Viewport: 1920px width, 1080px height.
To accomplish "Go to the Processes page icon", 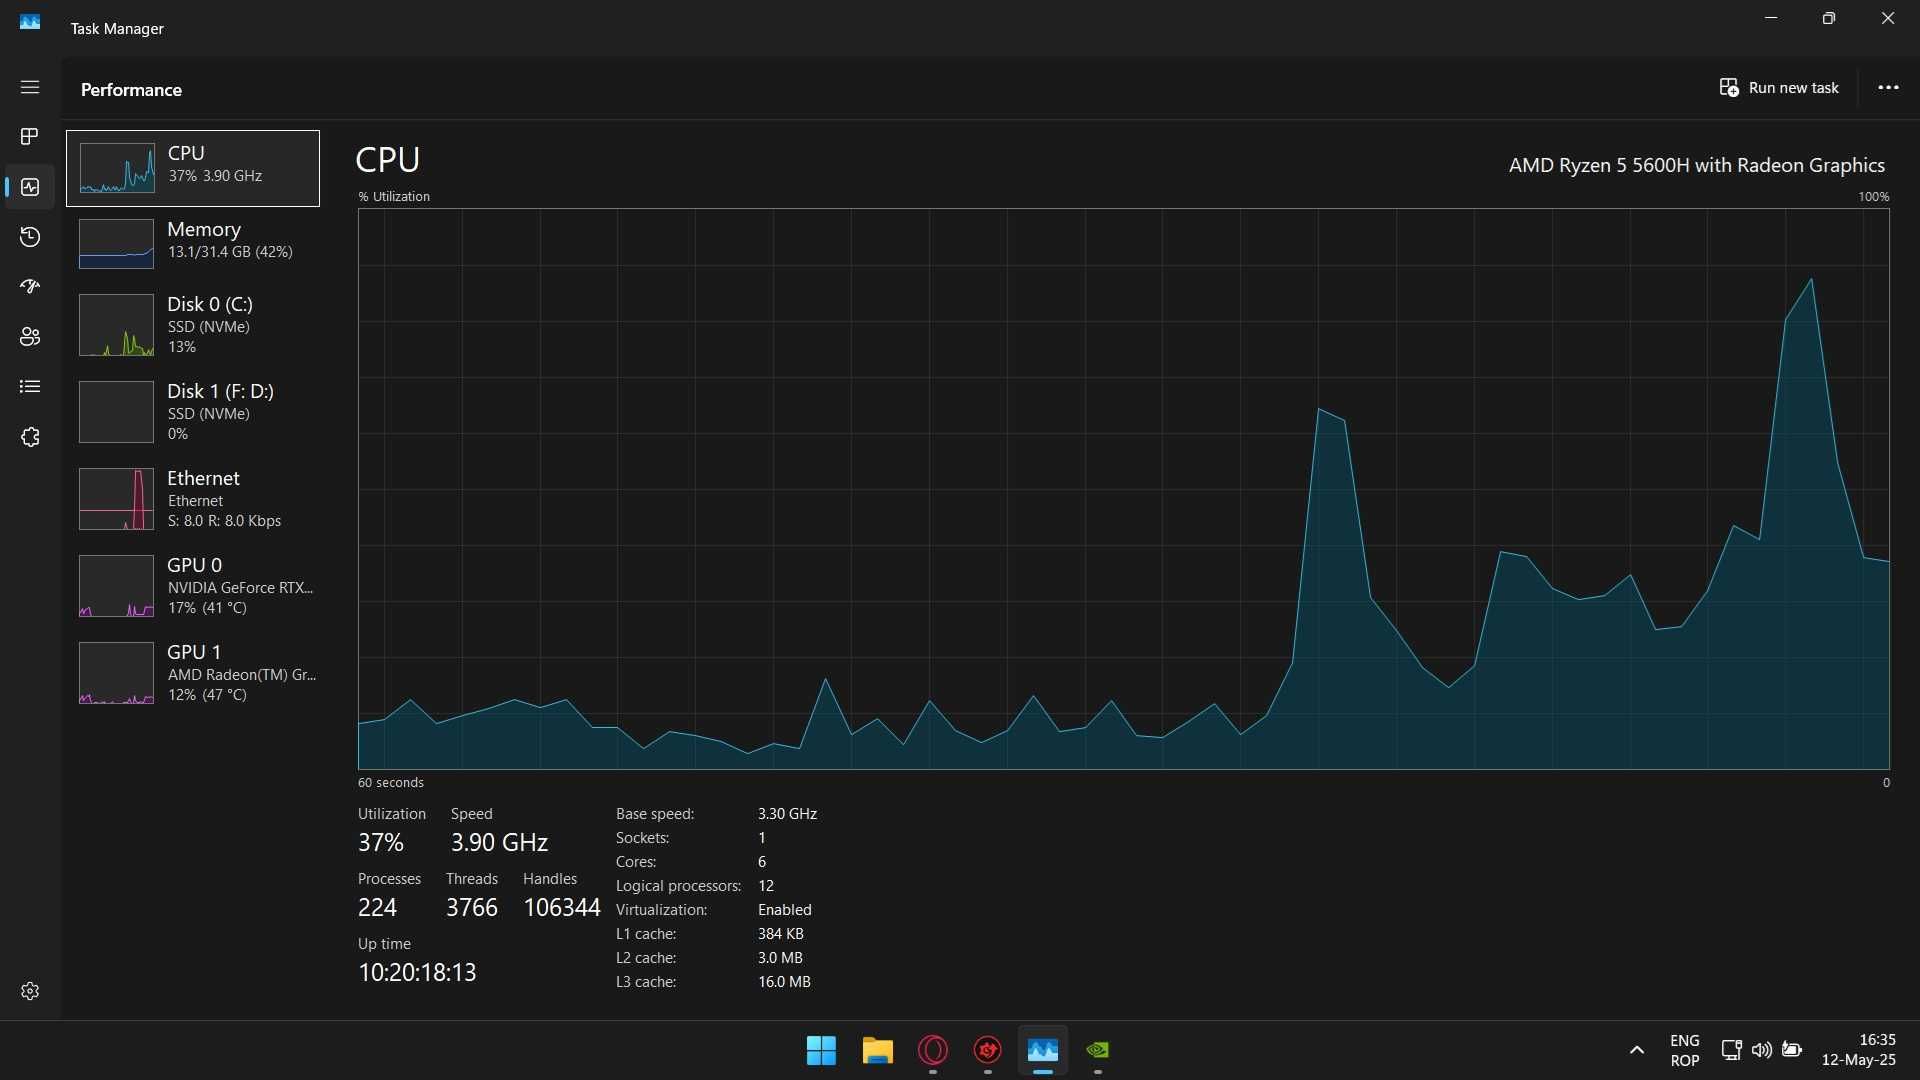I will point(30,136).
